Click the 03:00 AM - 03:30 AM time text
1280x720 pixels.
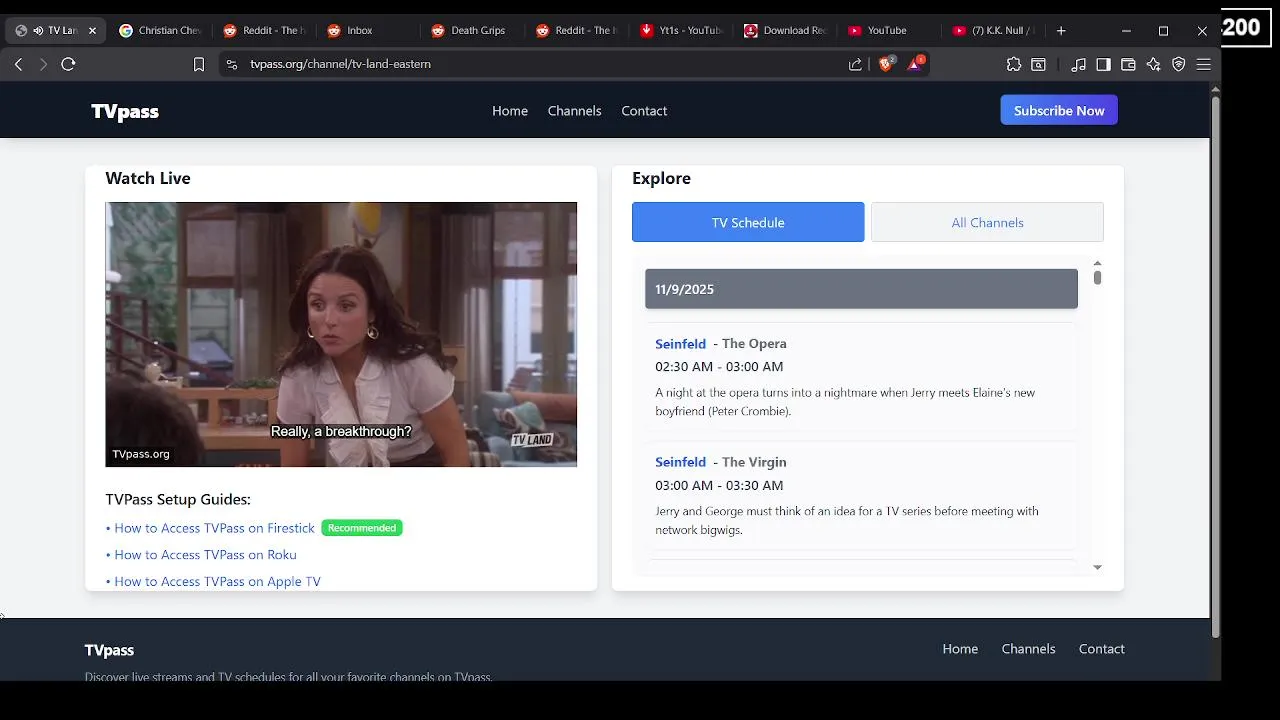point(719,485)
